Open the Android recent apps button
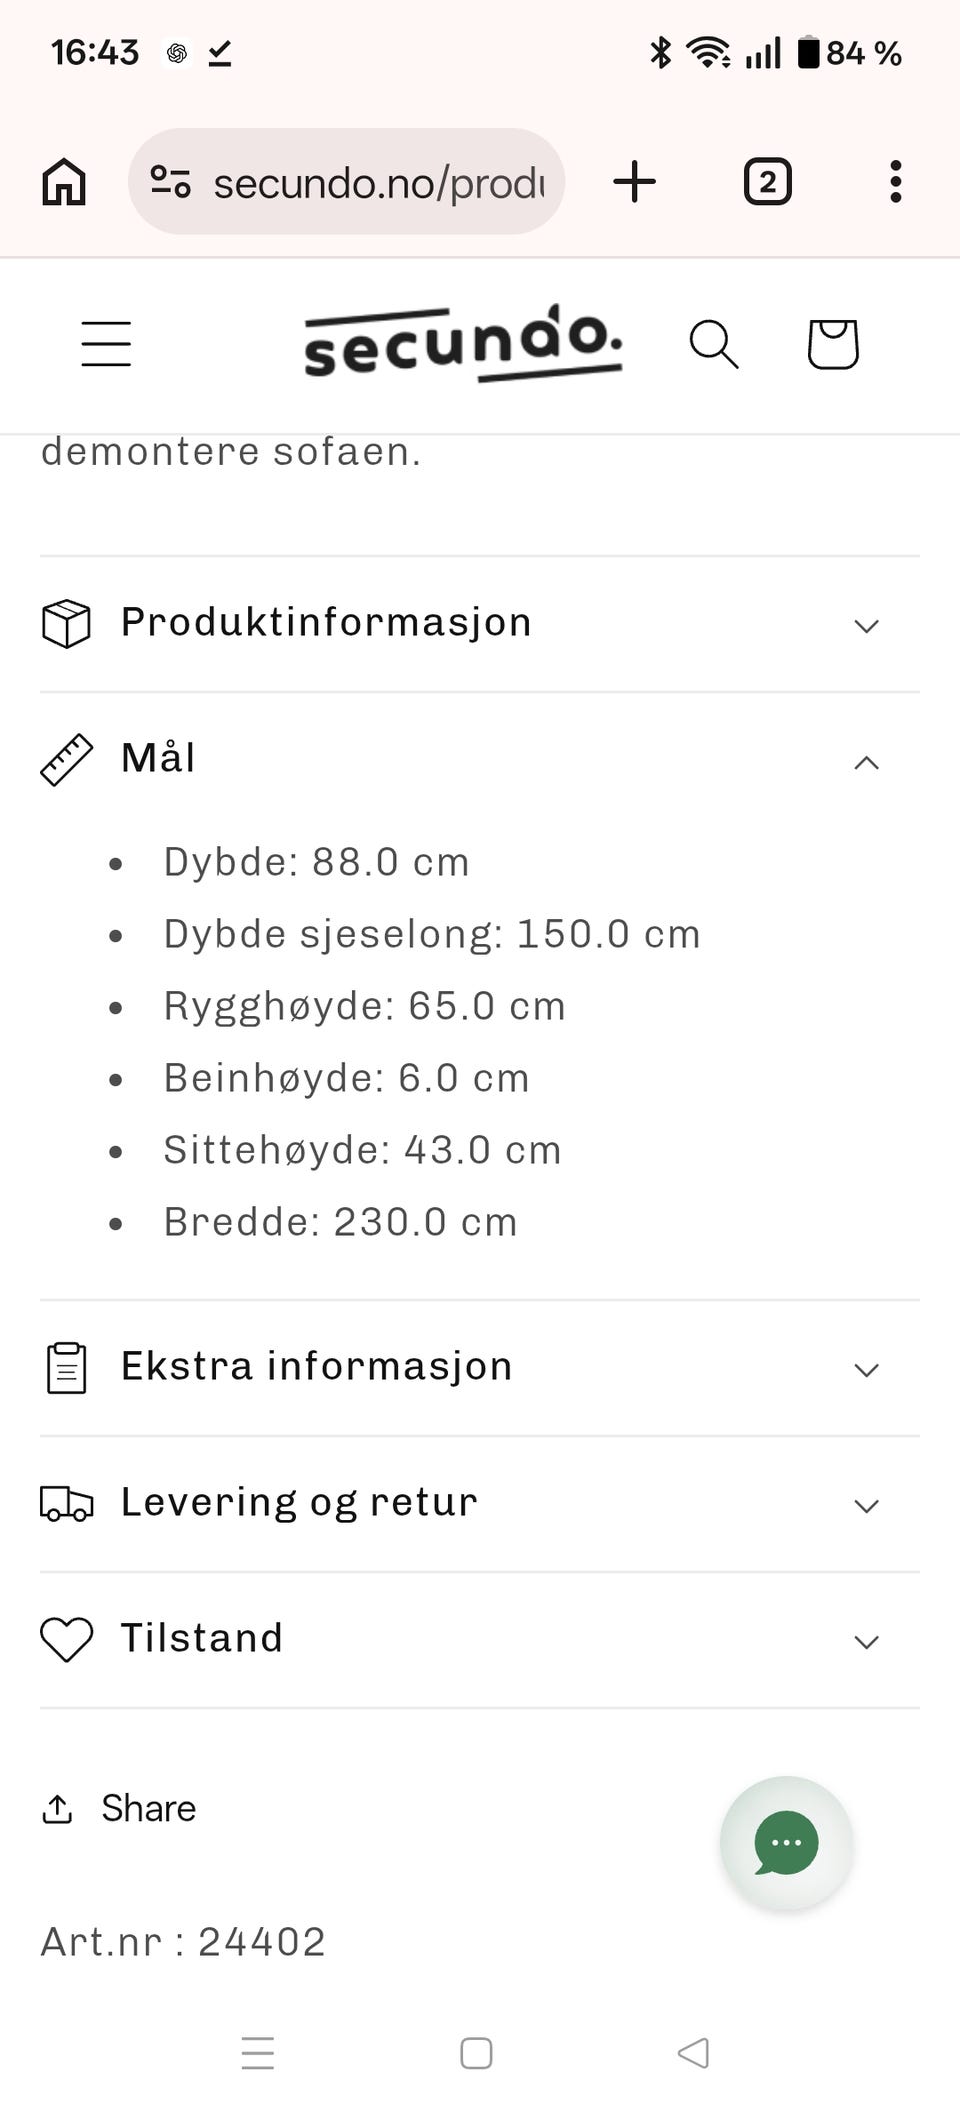Image resolution: width=960 pixels, height=2112 pixels. pyautogui.click(x=258, y=2053)
